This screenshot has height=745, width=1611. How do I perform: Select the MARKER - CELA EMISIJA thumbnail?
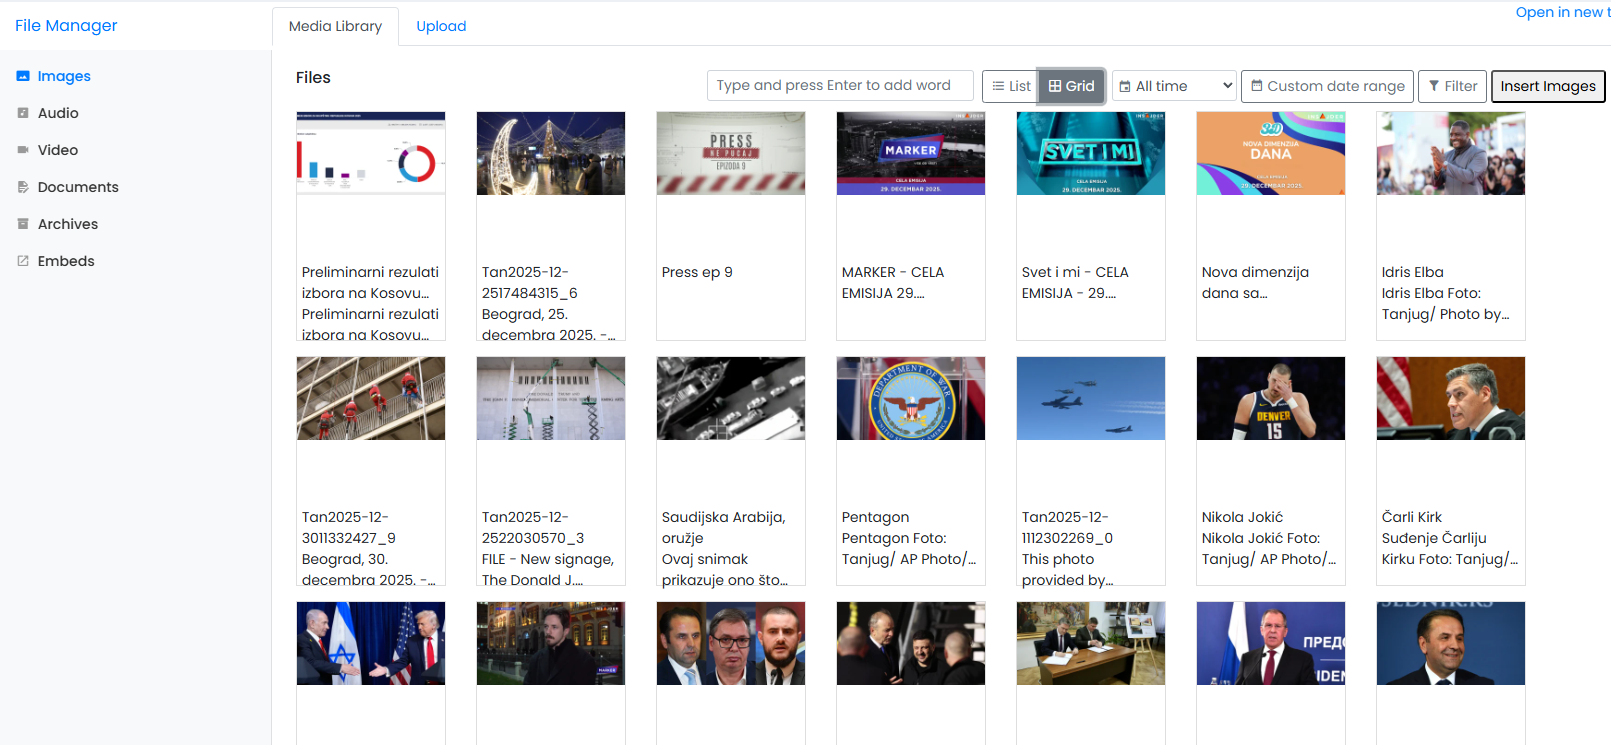tap(911, 153)
